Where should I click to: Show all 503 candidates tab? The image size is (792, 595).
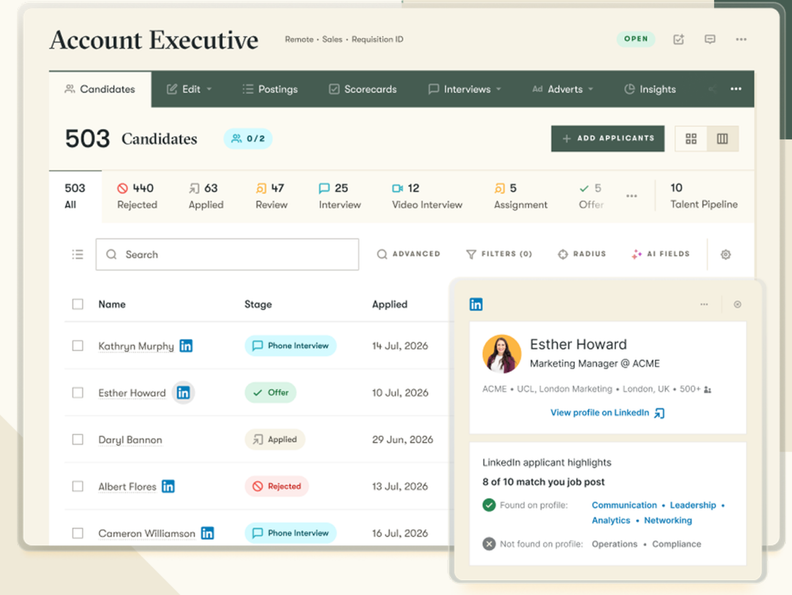[x=75, y=196]
